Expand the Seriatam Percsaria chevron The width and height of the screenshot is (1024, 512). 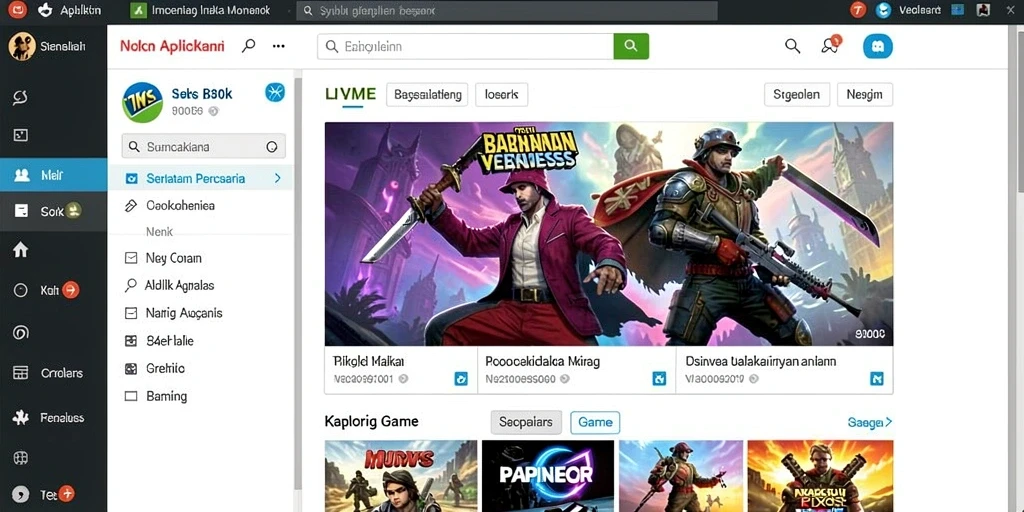click(278, 178)
